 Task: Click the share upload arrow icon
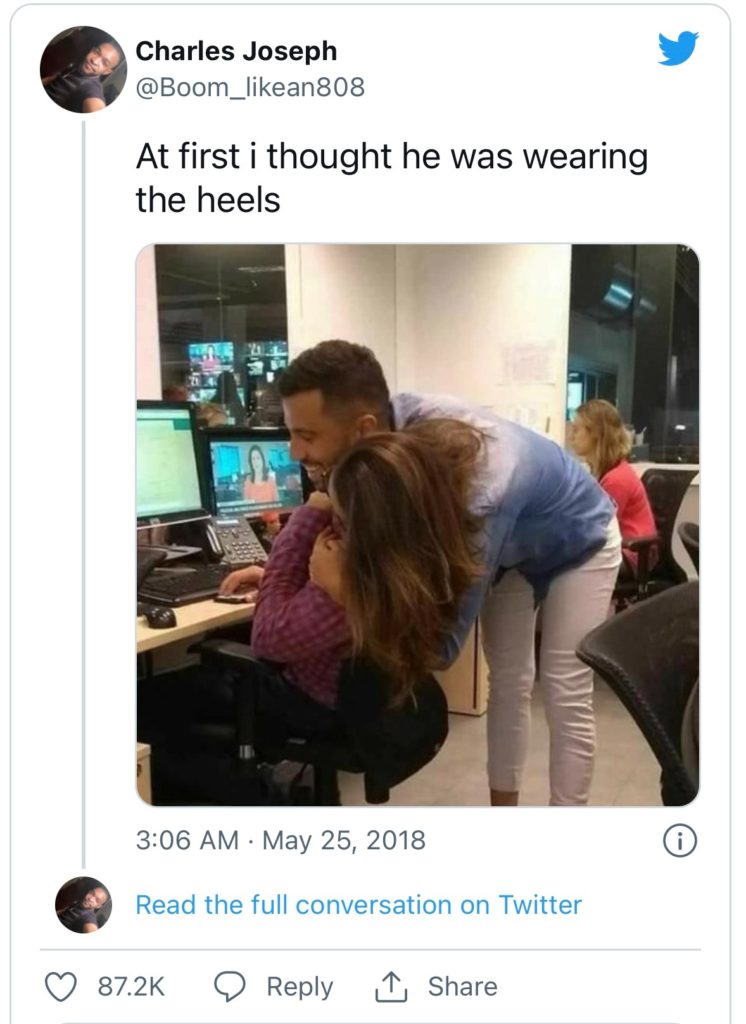(x=391, y=986)
